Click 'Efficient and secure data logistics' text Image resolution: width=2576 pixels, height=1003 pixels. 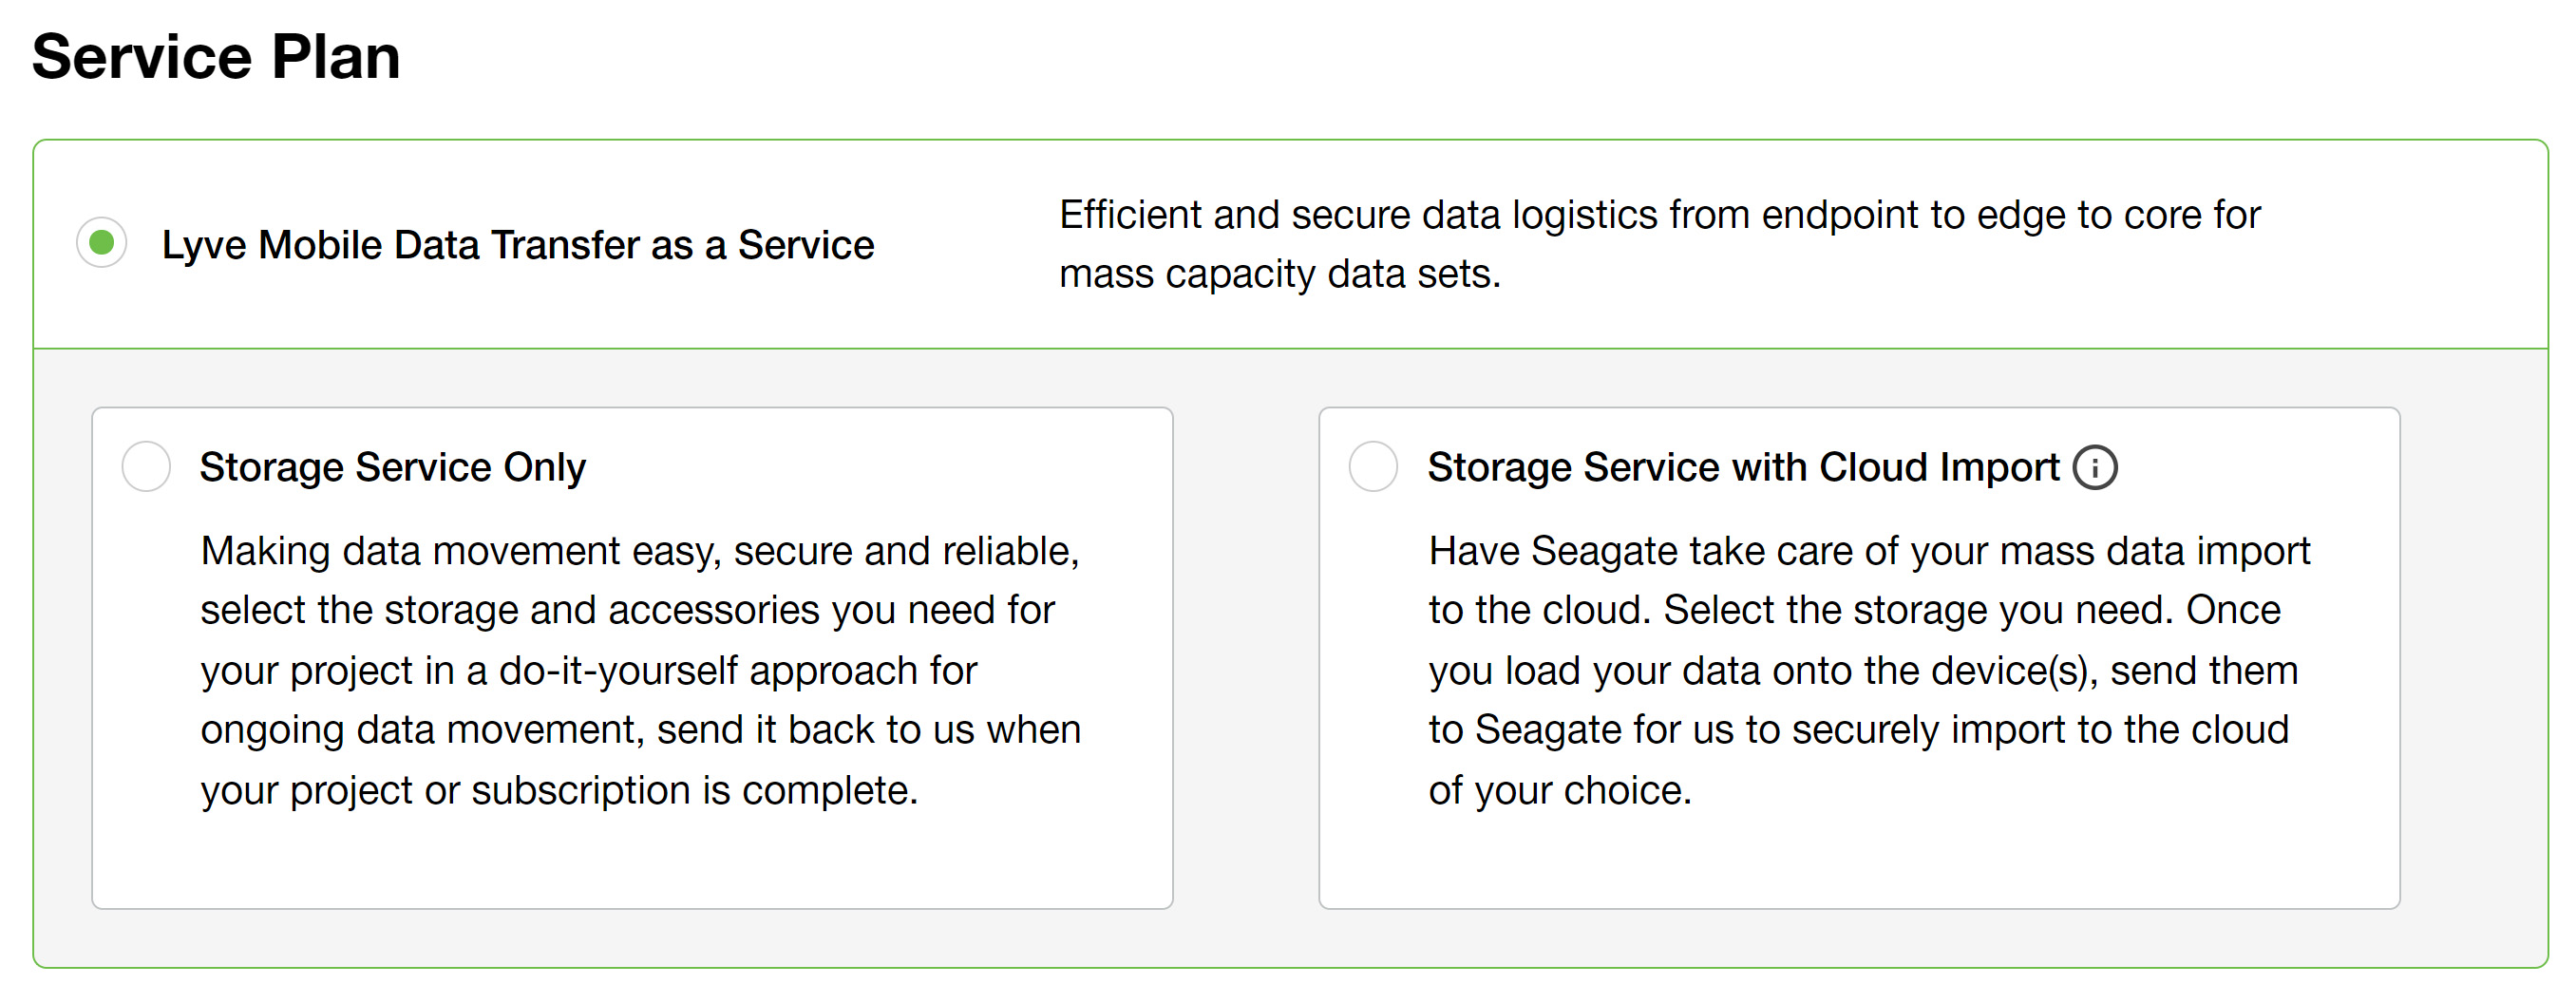(1658, 215)
